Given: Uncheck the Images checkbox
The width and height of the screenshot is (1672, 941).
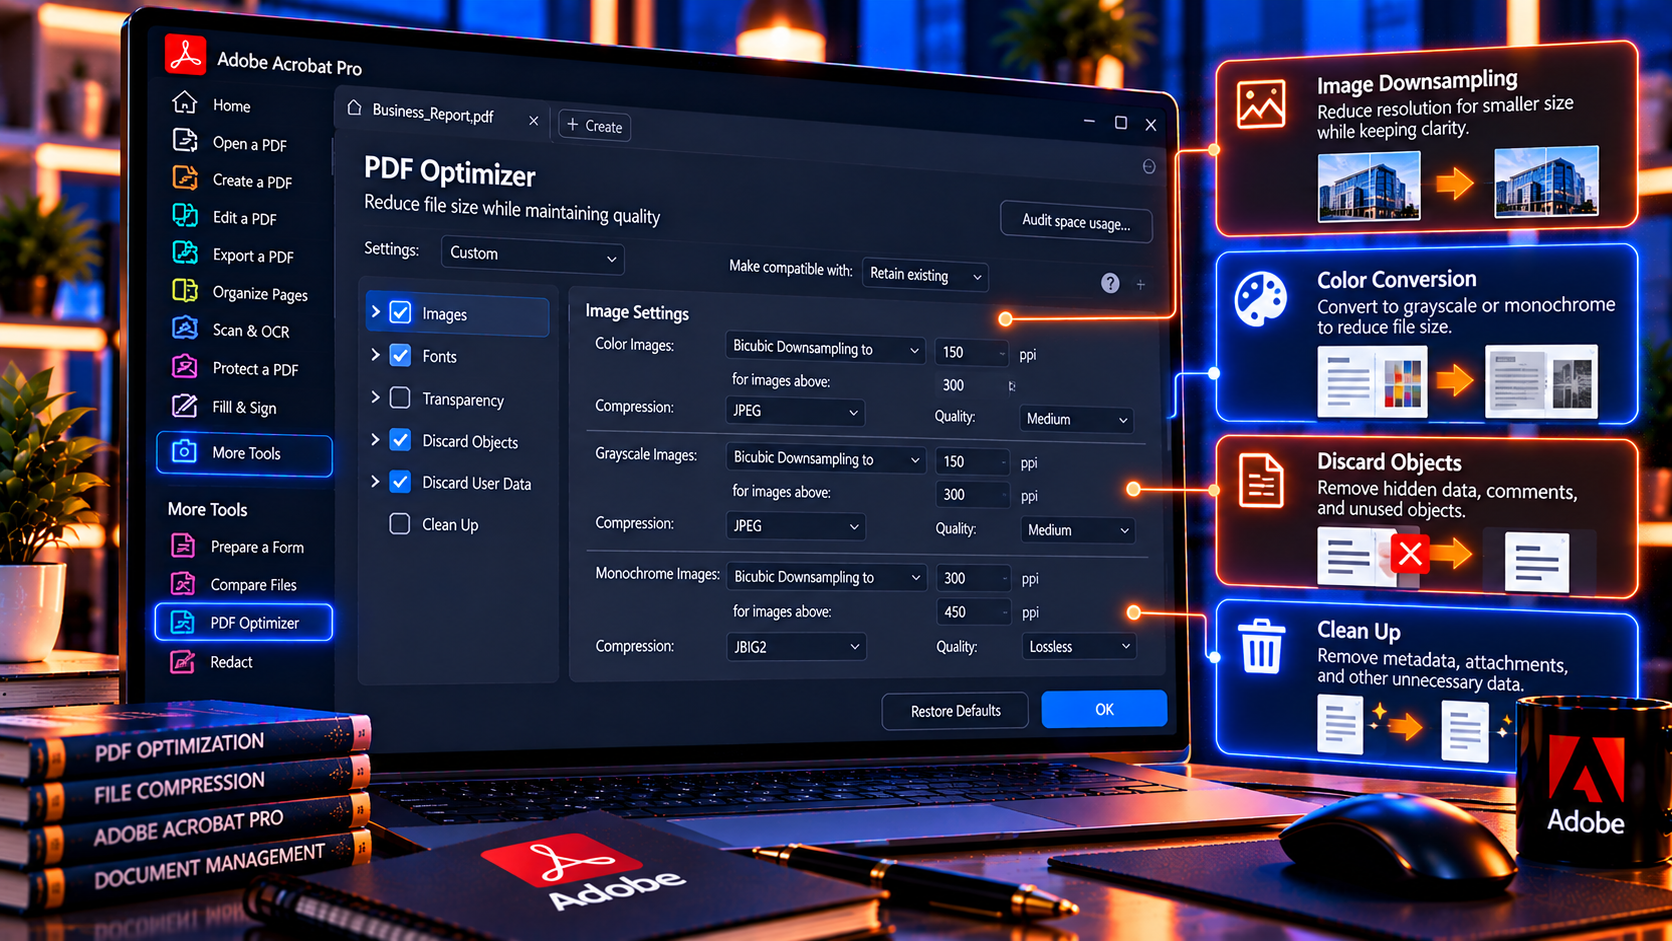Looking at the screenshot, I should click(400, 312).
